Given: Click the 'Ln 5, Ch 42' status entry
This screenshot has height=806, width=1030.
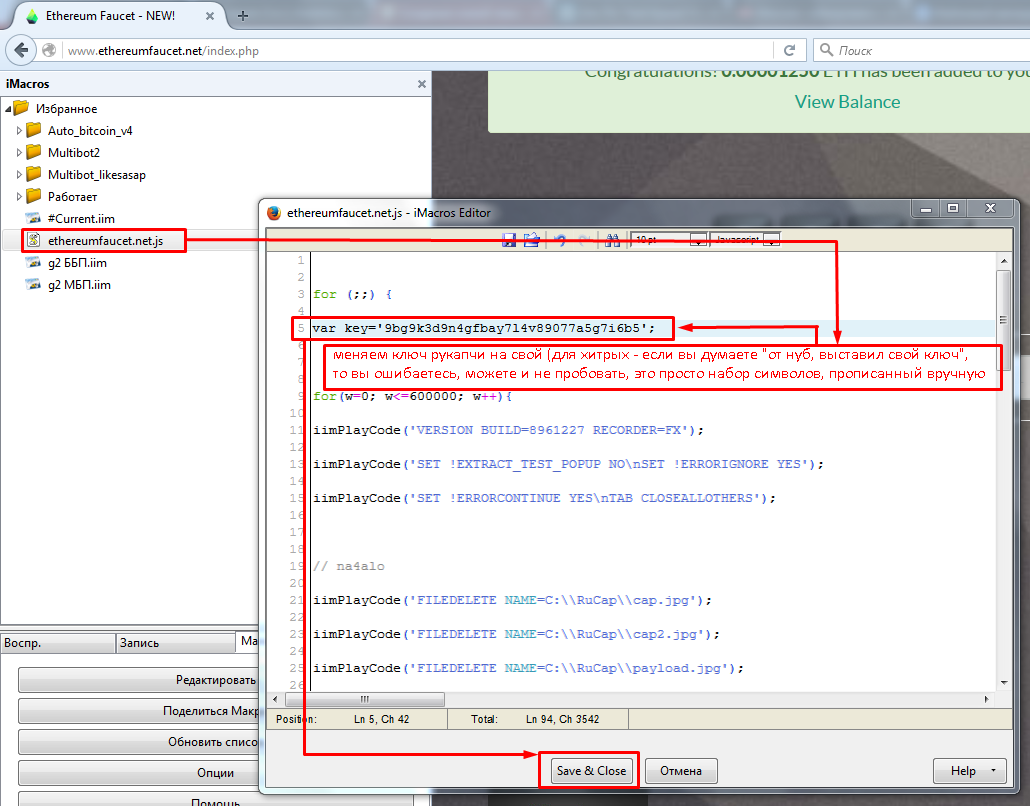Looking at the screenshot, I should [381, 719].
